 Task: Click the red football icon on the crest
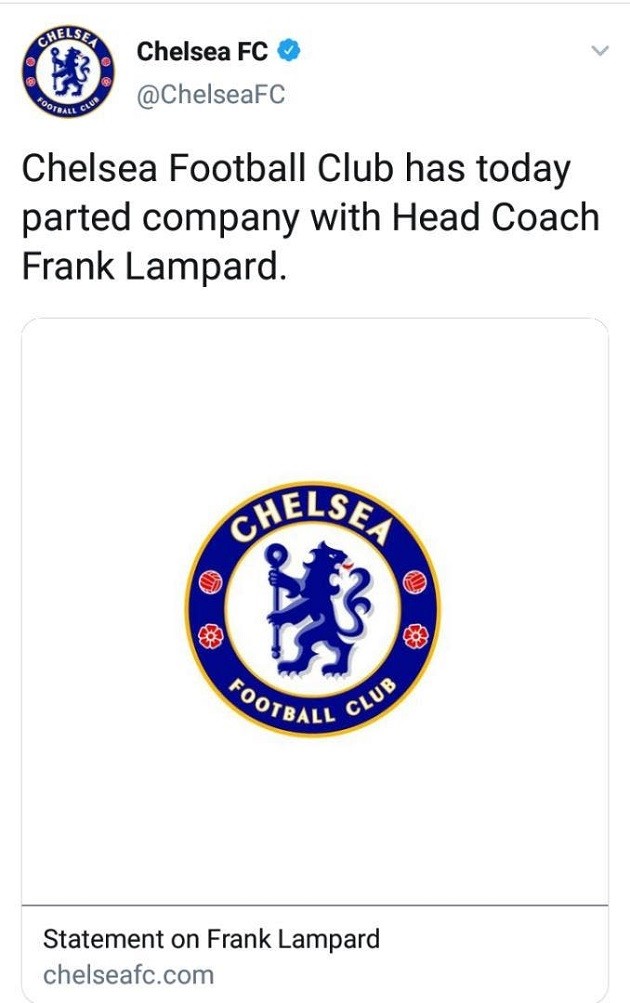(212, 579)
